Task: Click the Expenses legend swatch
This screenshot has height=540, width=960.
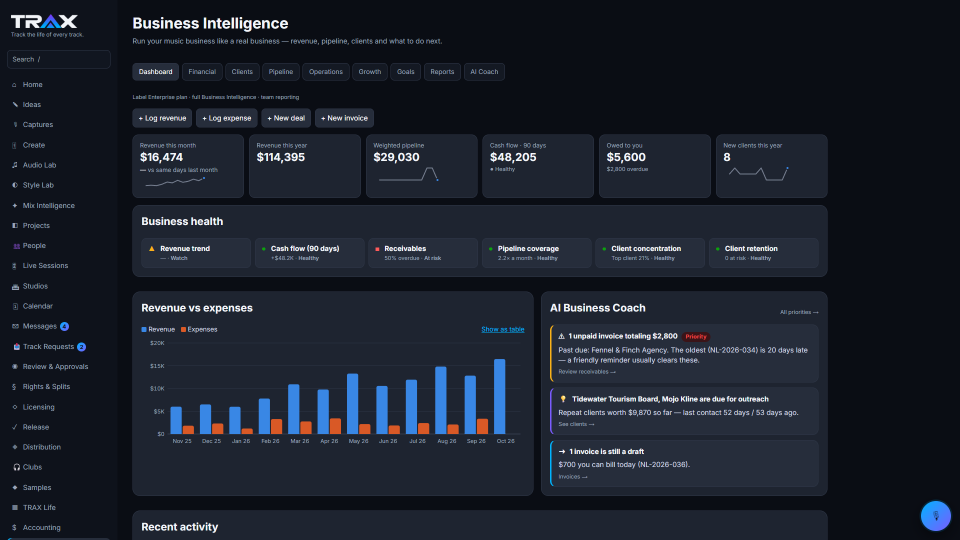Action: pos(184,329)
